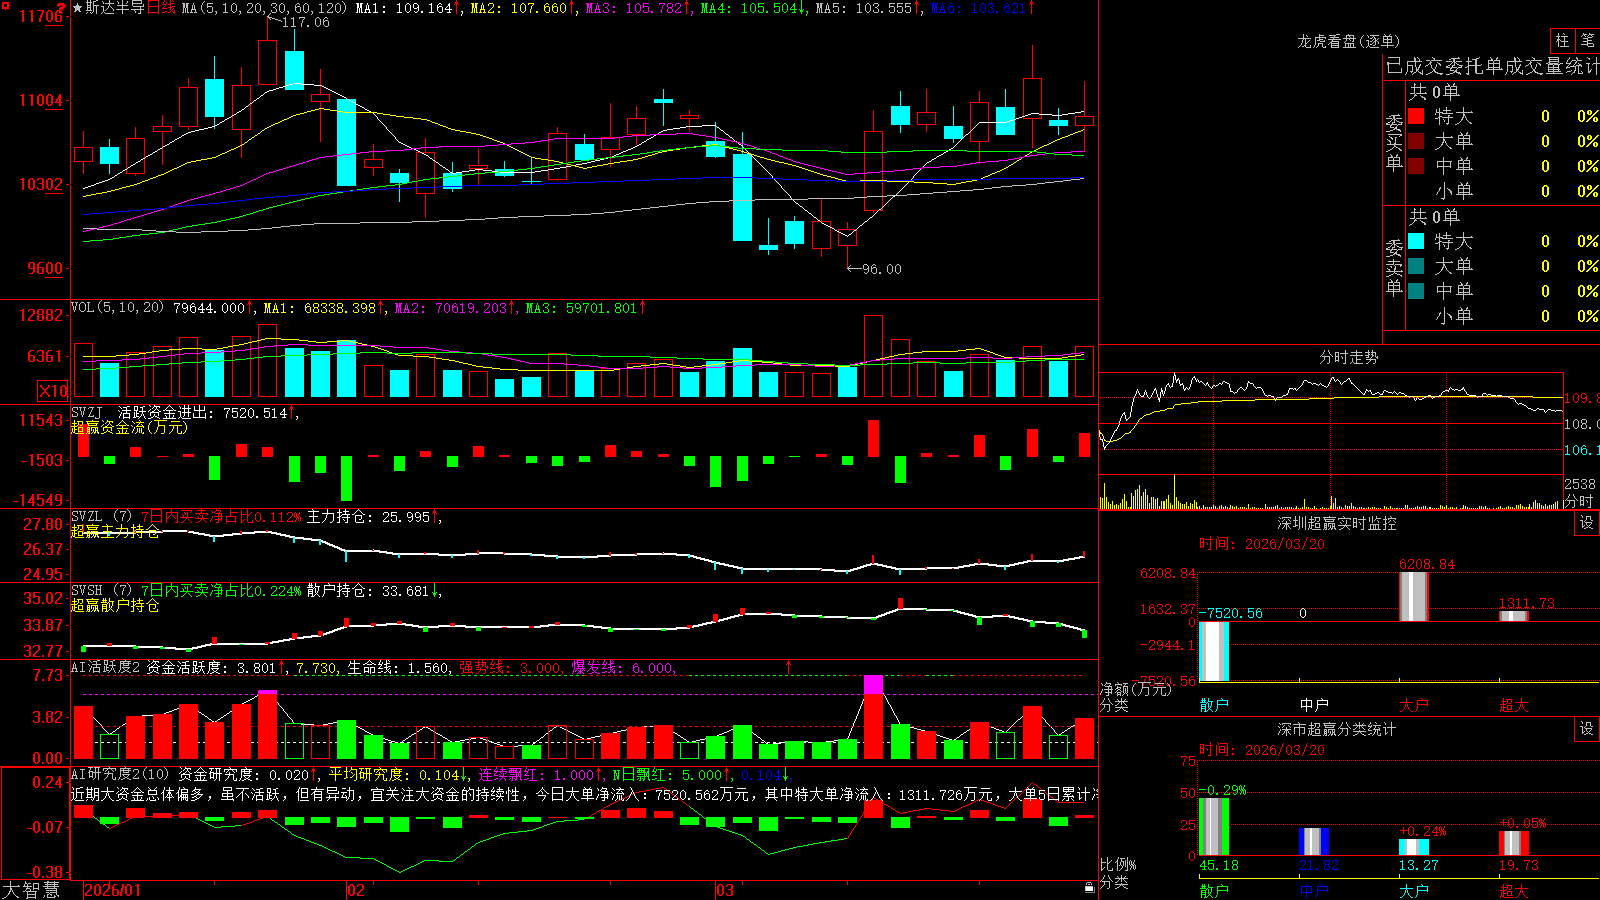Select 中户 under 深圳超赢实时监控
This screenshot has width=1600, height=900.
[x=1314, y=705]
